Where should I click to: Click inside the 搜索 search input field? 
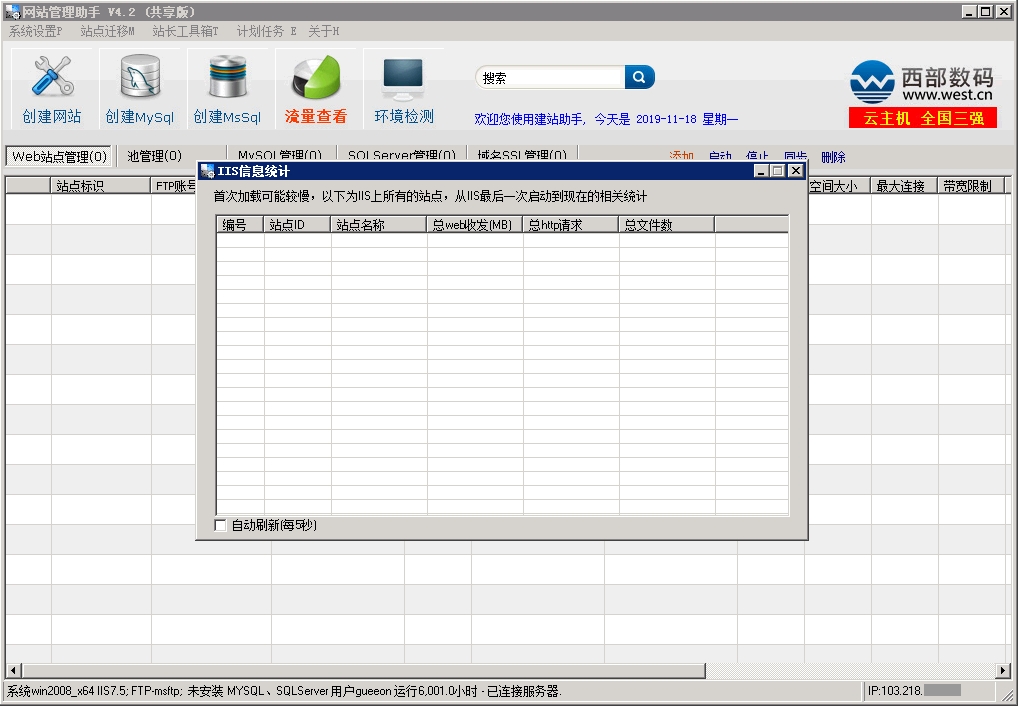(550, 78)
